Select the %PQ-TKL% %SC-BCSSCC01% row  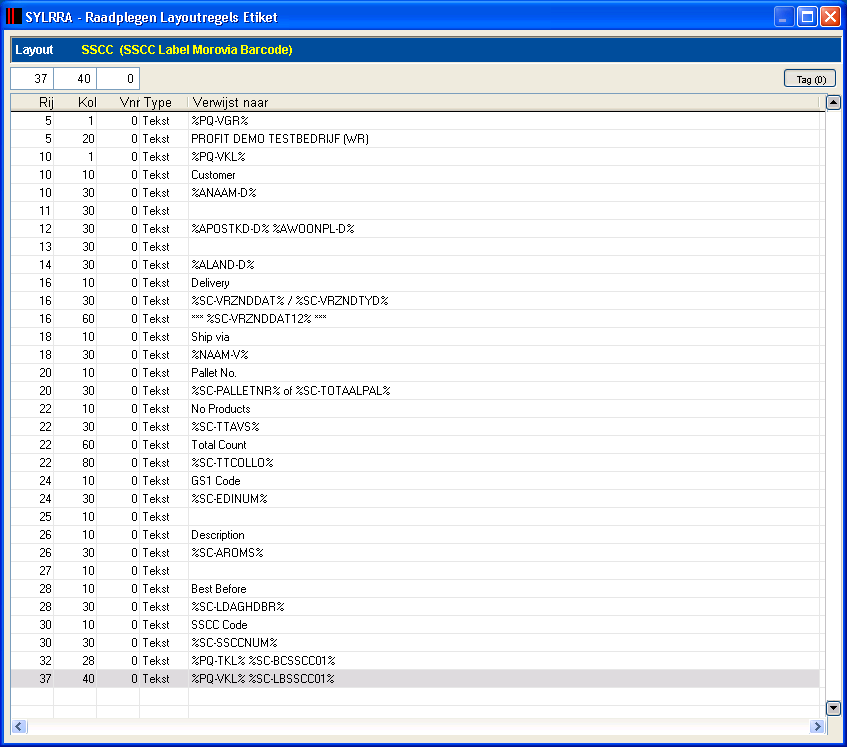(x=415, y=661)
